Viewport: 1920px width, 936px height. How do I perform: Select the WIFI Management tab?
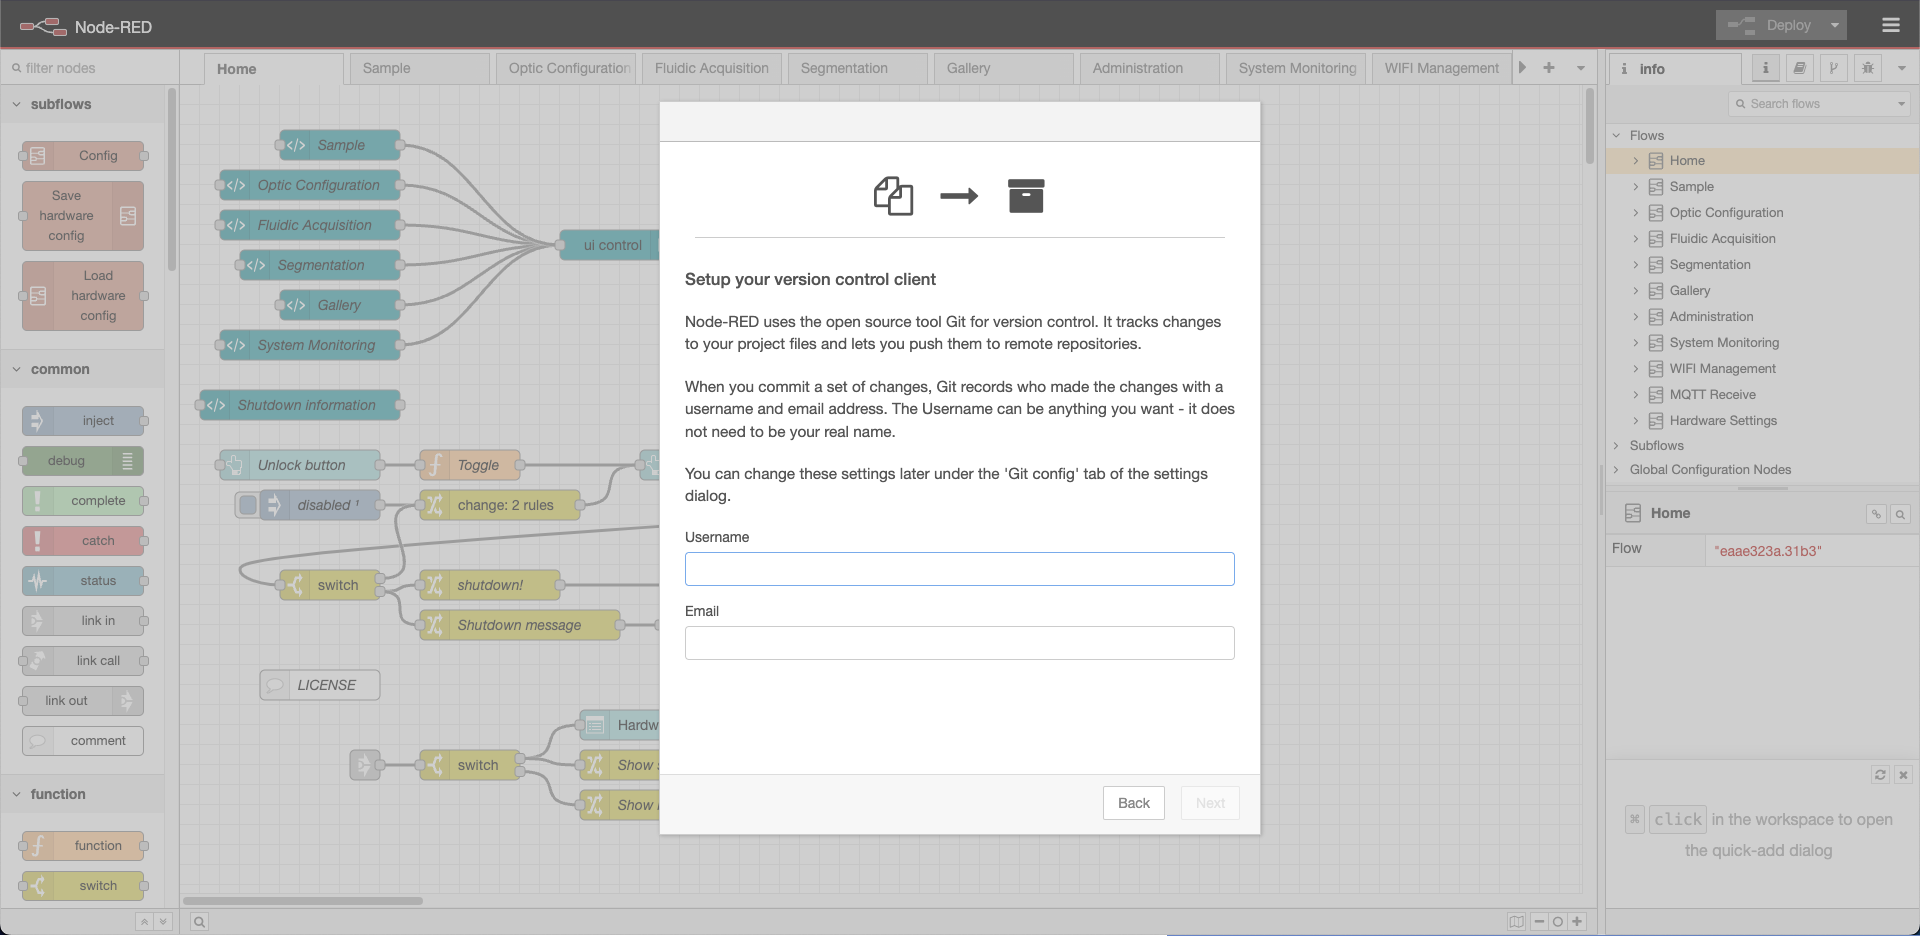(1441, 68)
